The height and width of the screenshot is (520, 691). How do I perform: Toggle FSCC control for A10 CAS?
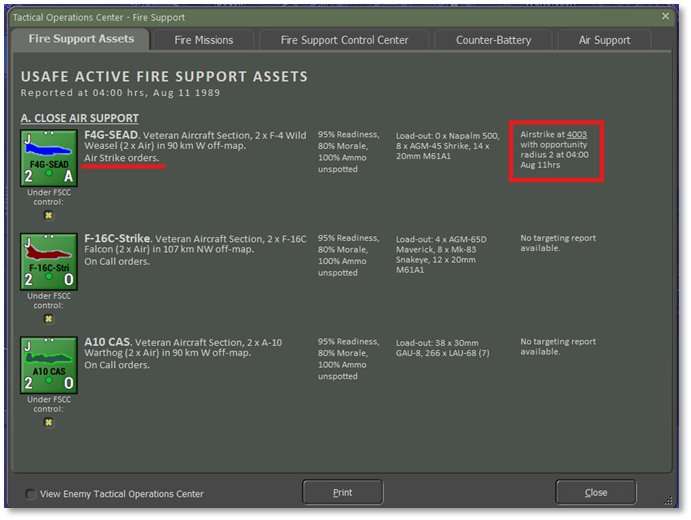pyautogui.click(x=48, y=422)
